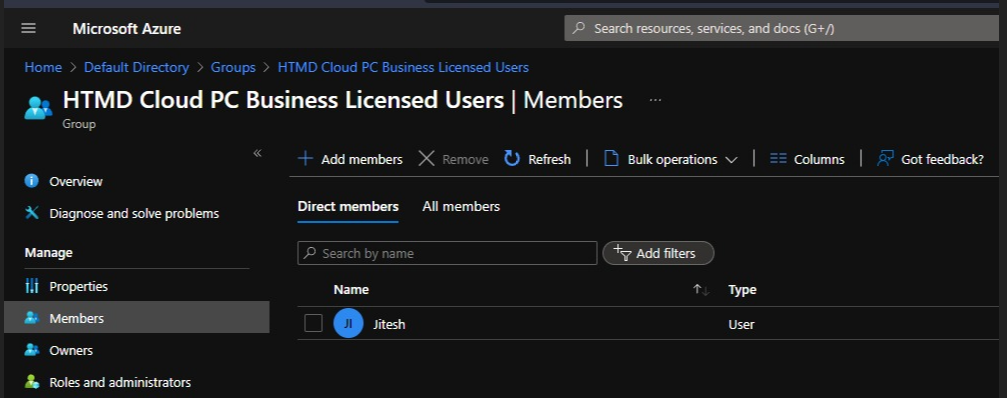Click the Columns list icon

tap(778, 159)
